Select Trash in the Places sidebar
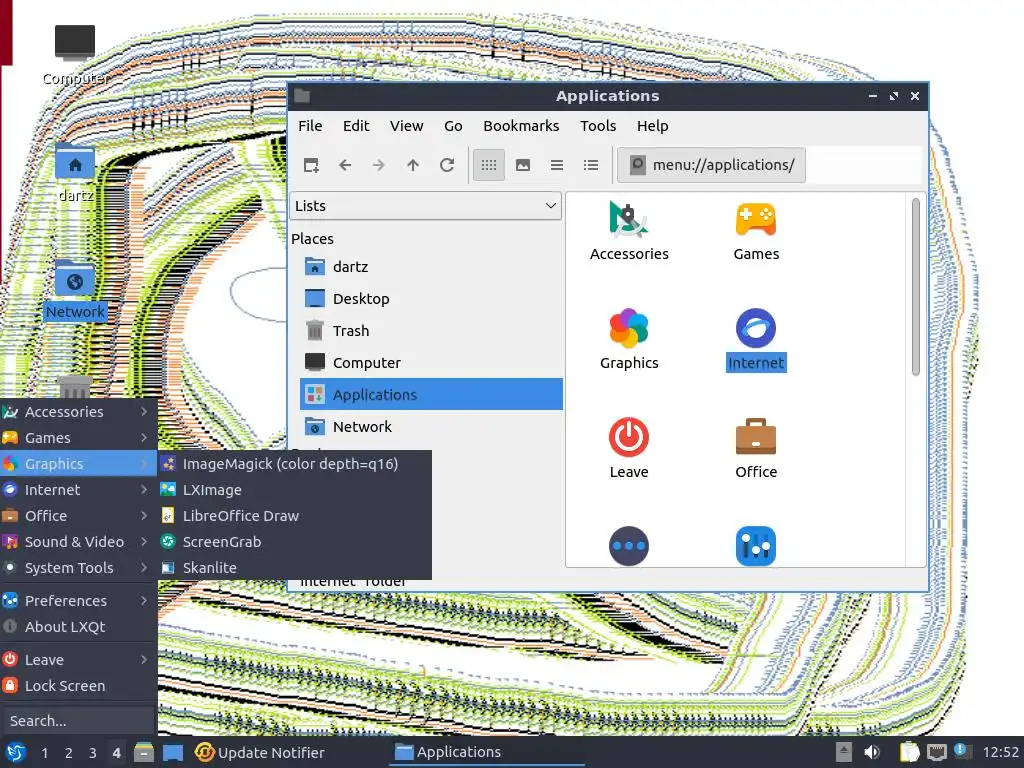Viewport: 1024px width, 768px height. tap(431, 330)
